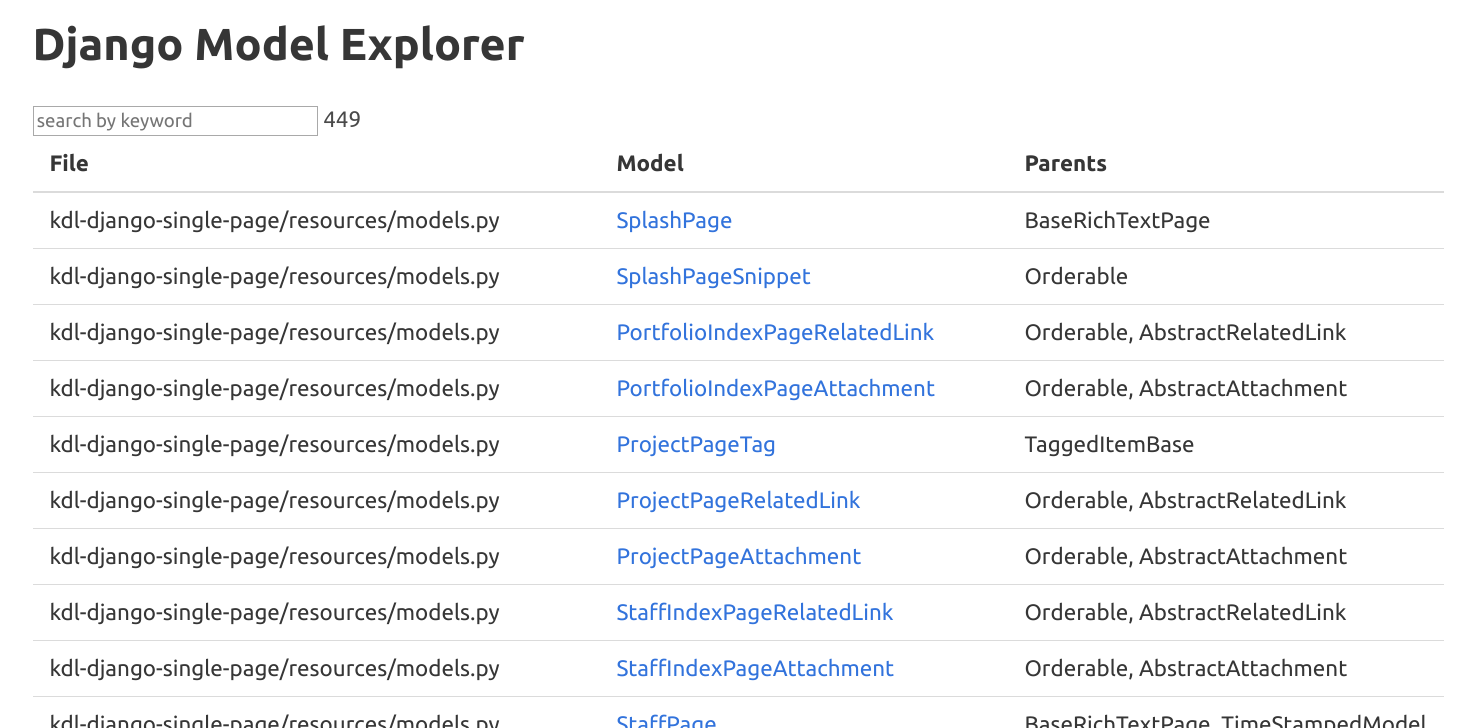Select Parents cell in ProjectPageAttachment row
Image resolution: width=1470 pixels, height=728 pixels.
tap(1186, 557)
